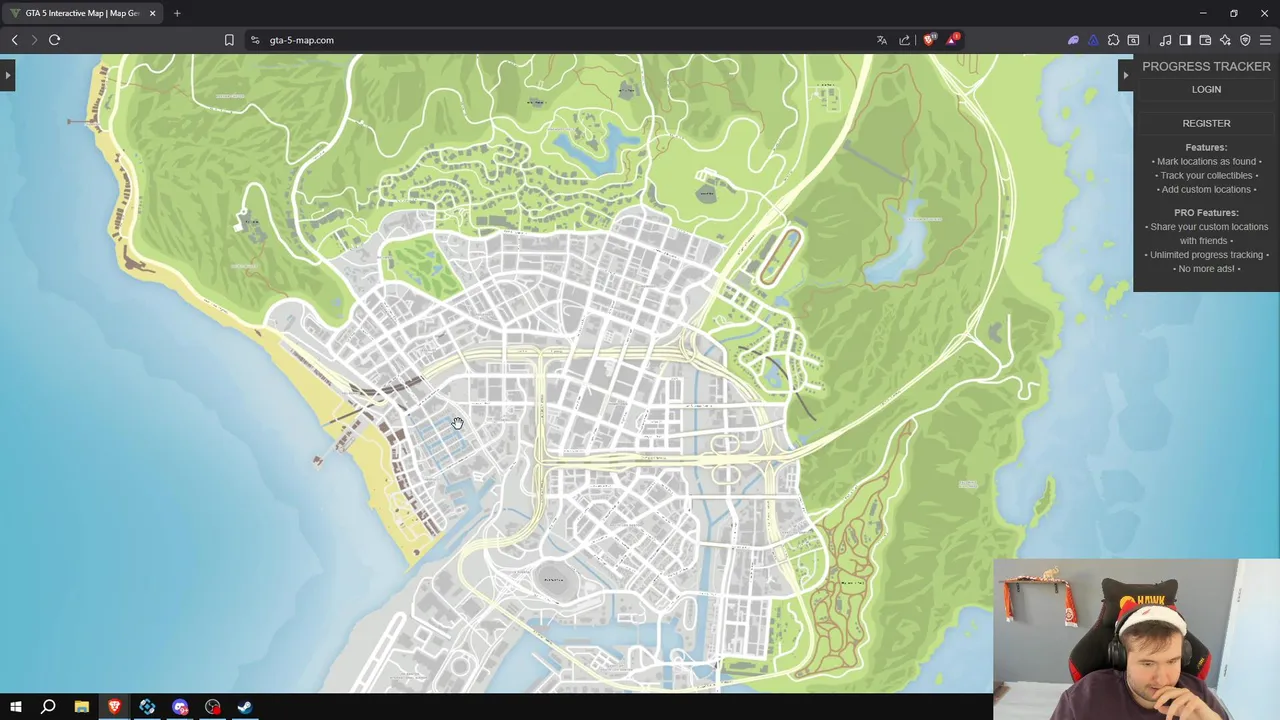Open the music playlist icon
Screen dimensions: 1280x720
pos(1165,40)
